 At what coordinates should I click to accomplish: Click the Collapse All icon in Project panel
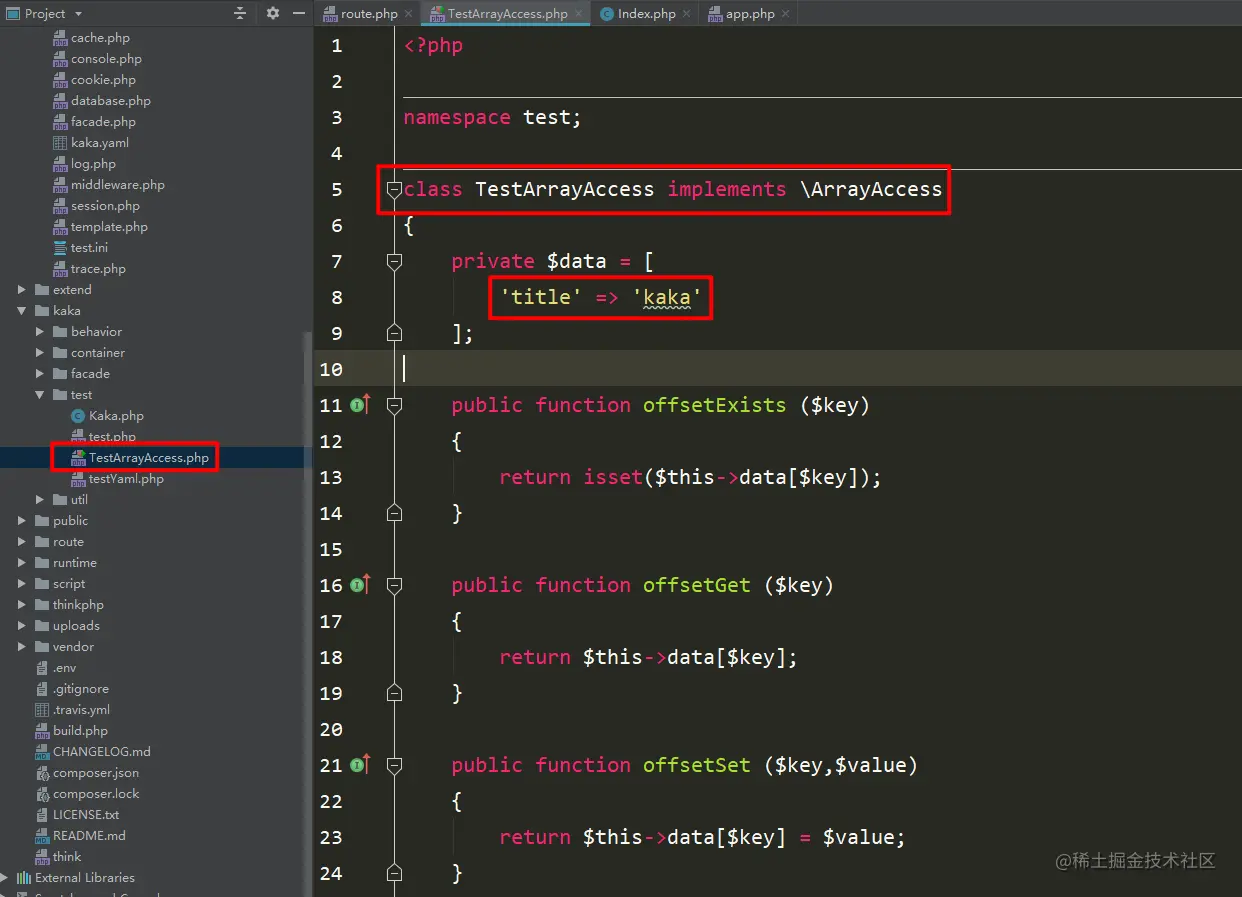[x=240, y=13]
